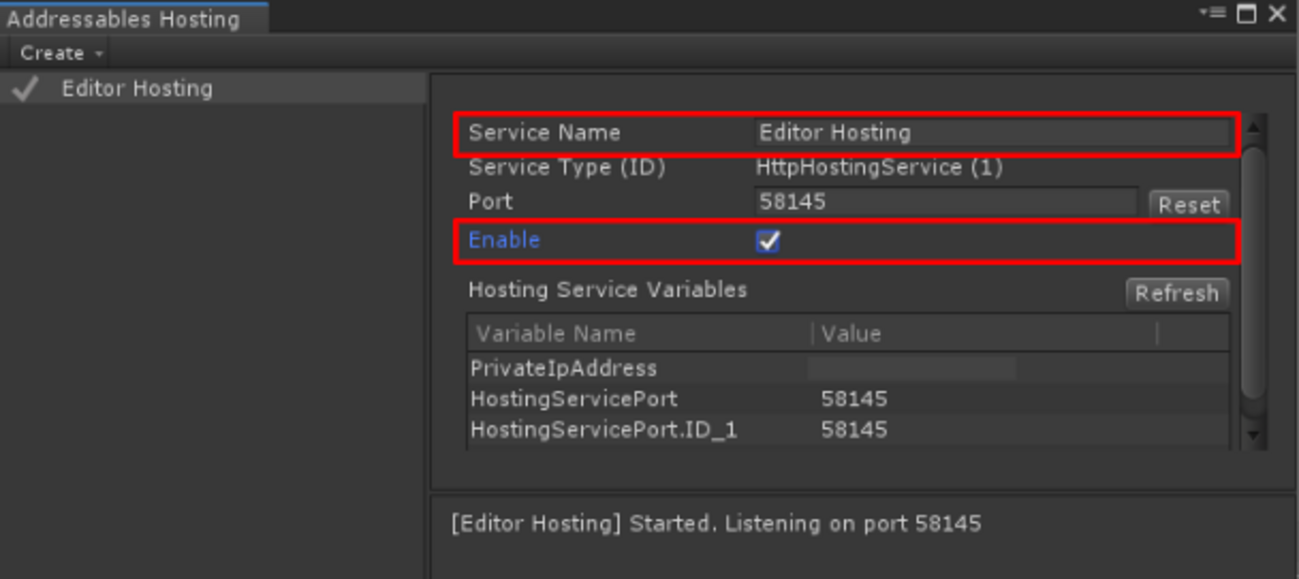Enable the hosting service checkbox
The height and width of the screenshot is (579, 1299).
(x=766, y=240)
